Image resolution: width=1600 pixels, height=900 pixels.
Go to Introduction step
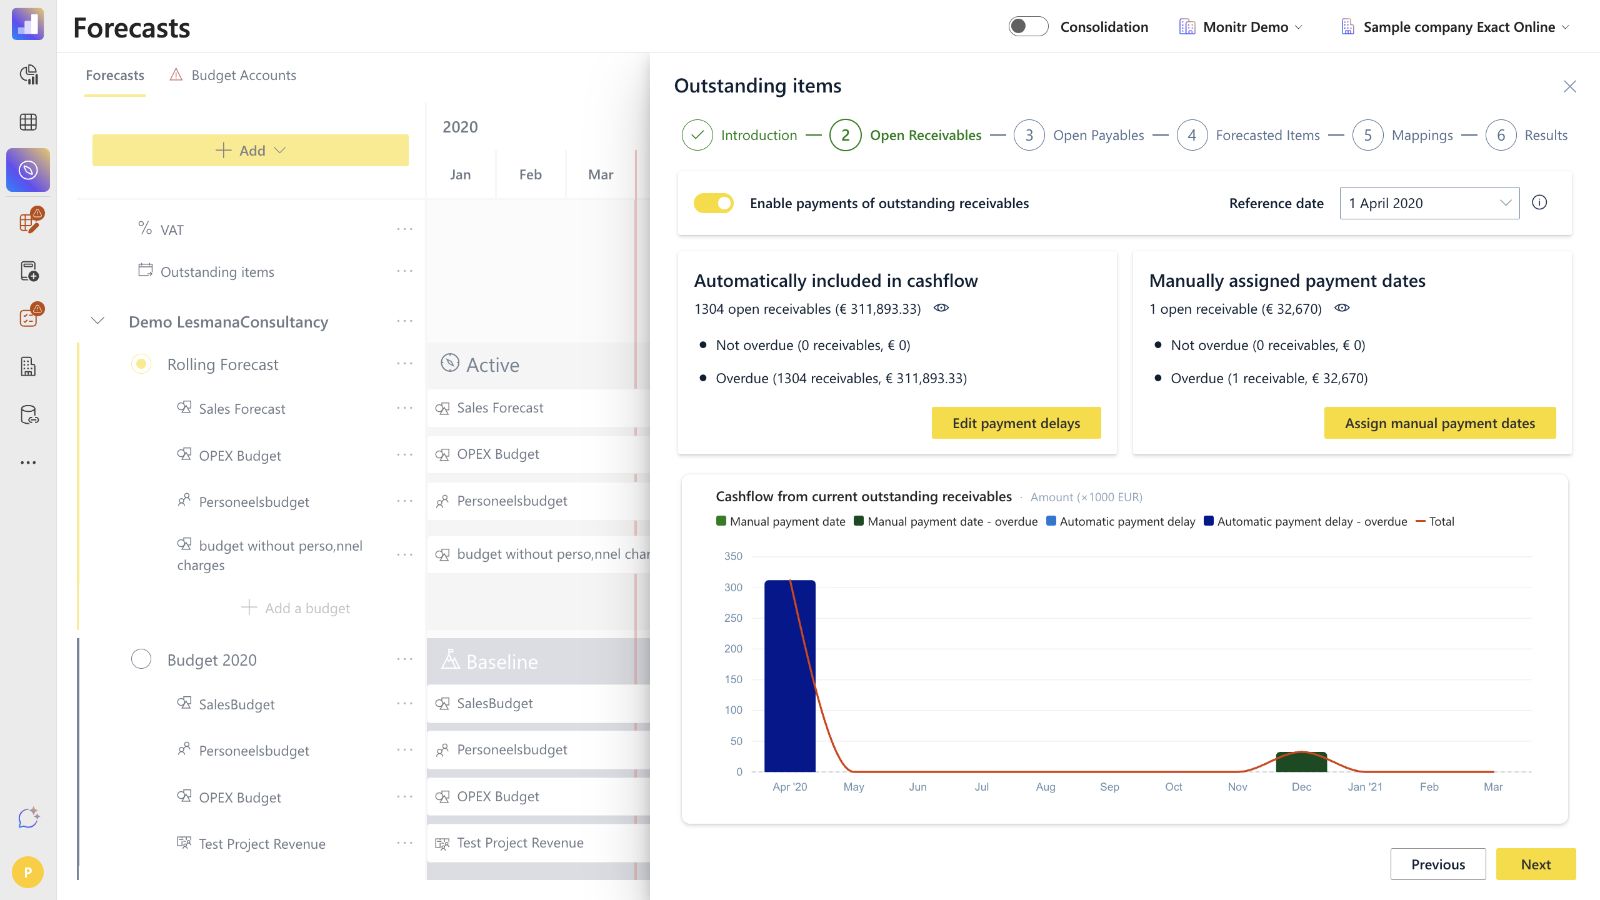coord(740,135)
